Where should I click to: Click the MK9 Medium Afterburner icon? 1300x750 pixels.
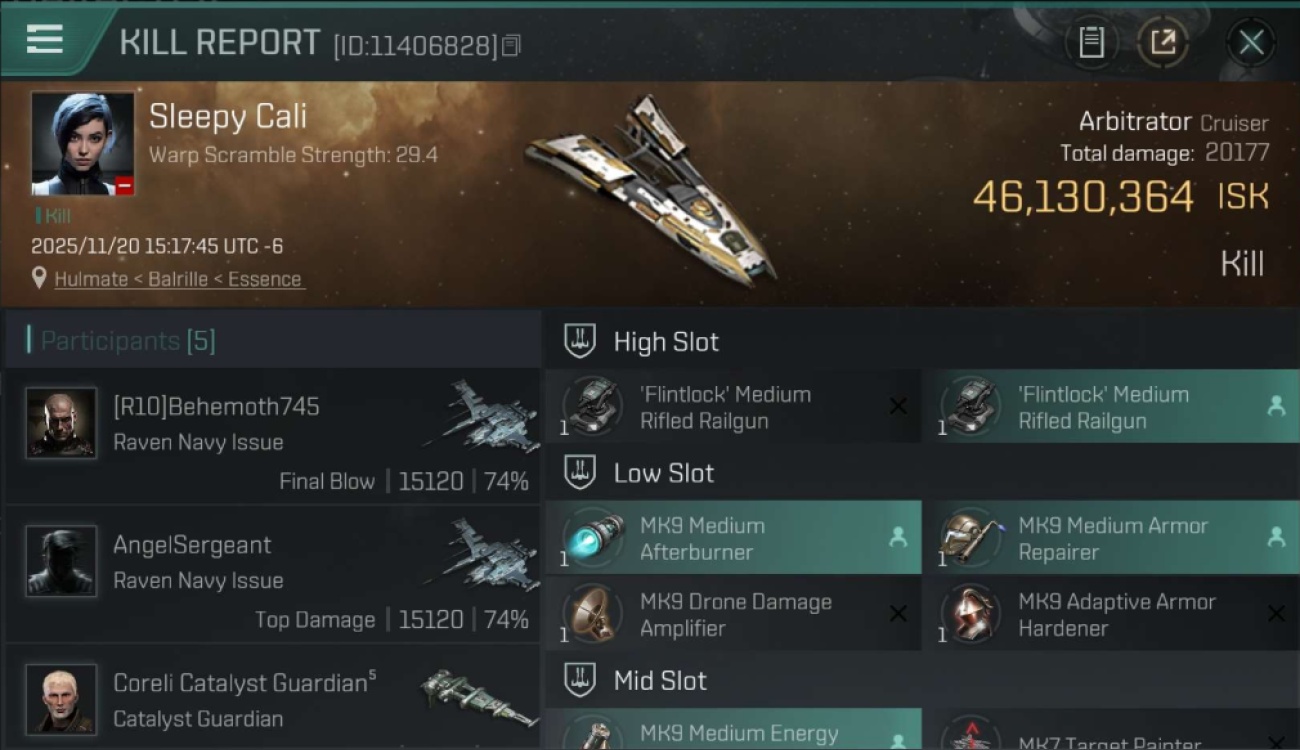coord(593,537)
